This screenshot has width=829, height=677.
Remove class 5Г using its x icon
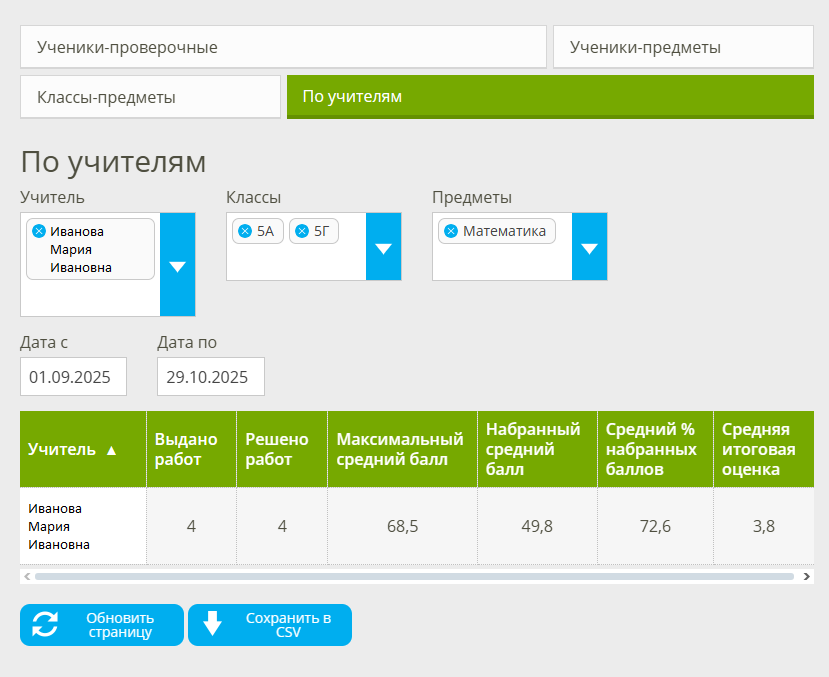303,230
